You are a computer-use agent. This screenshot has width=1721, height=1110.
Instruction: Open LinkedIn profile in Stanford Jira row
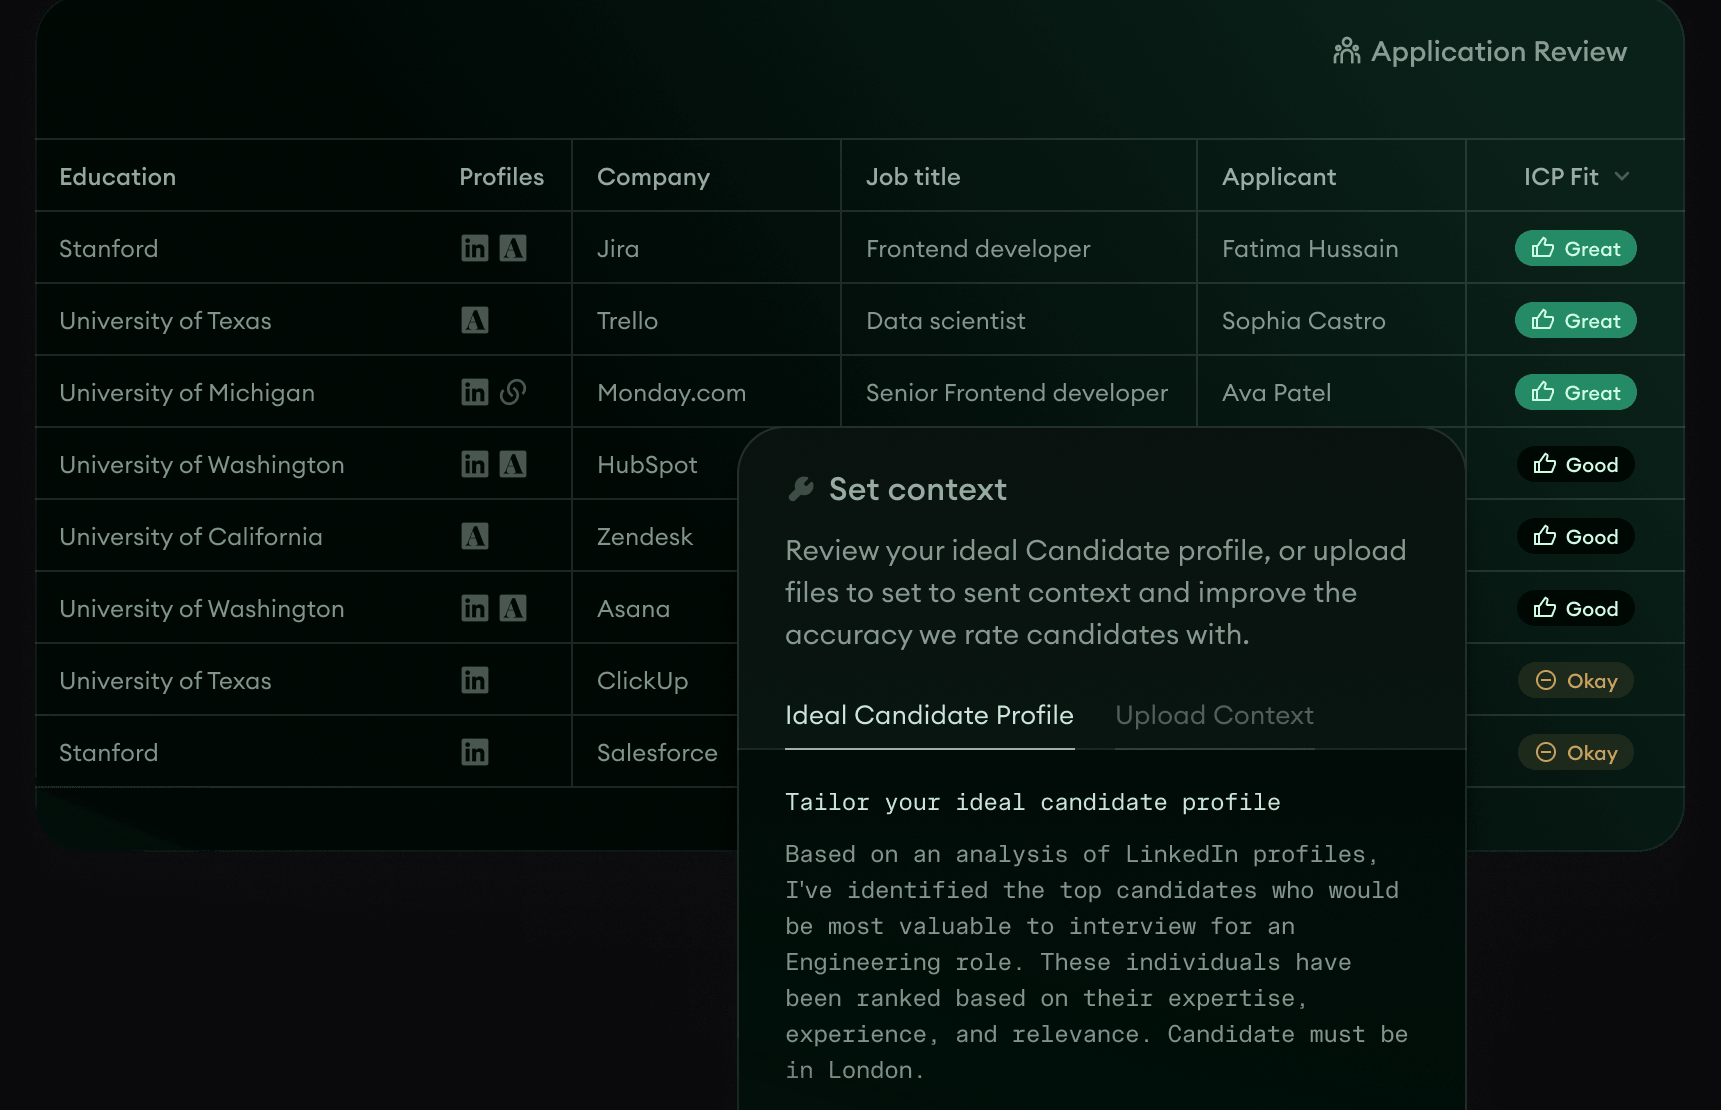click(474, 248)
